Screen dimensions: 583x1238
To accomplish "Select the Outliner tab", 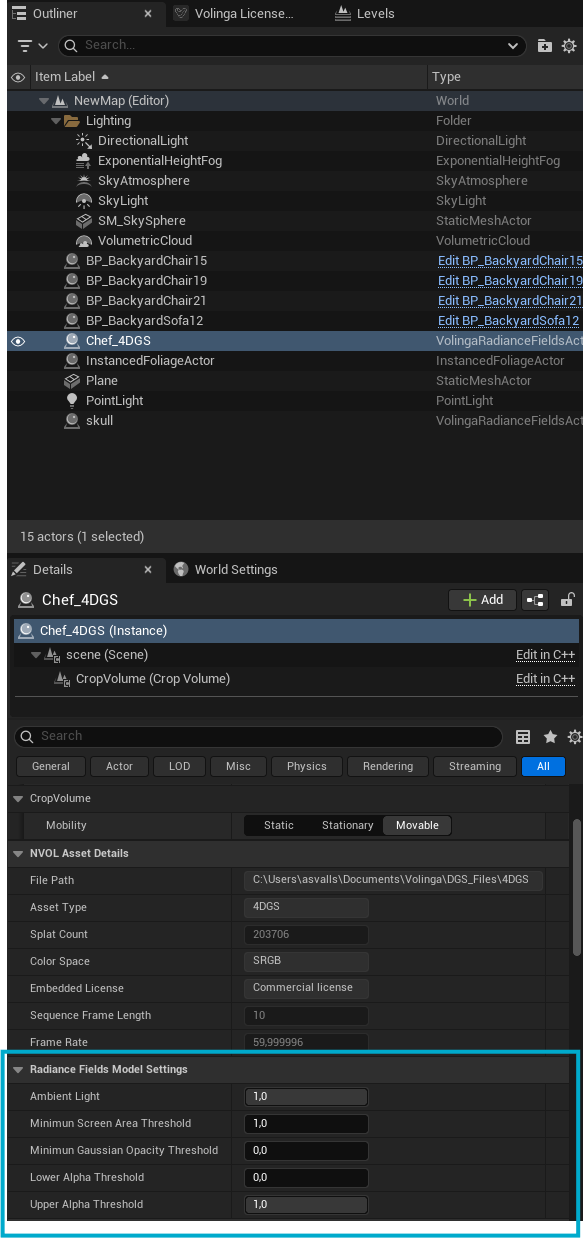I will 55,14.
